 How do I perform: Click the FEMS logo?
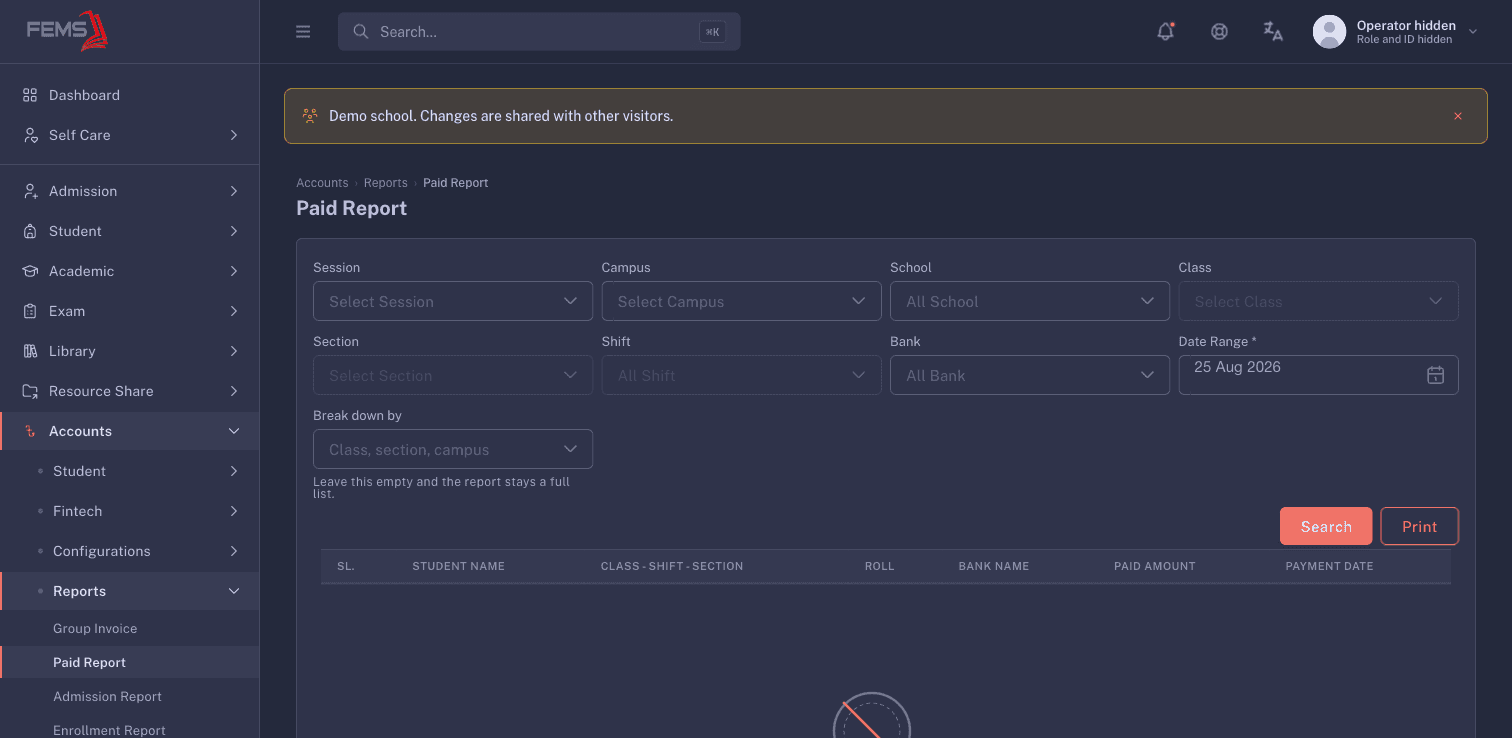67,31
